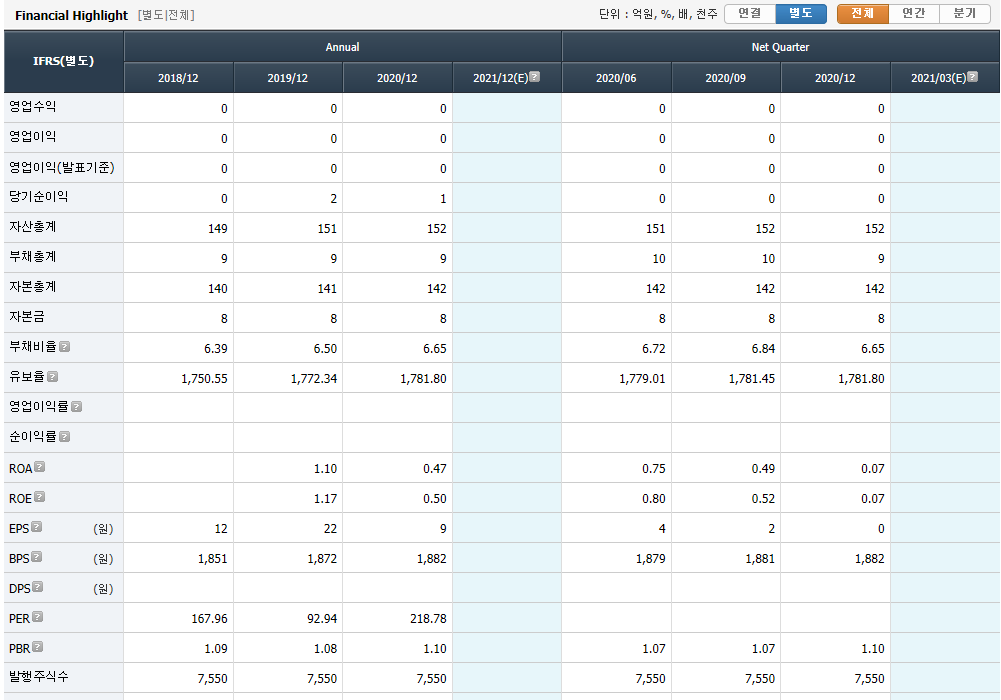Click the 1,750.55 유보율 value
Image resolution: width=1001 pixels, height=700 pixels.
pyautogui.click(x=204, y=378)
